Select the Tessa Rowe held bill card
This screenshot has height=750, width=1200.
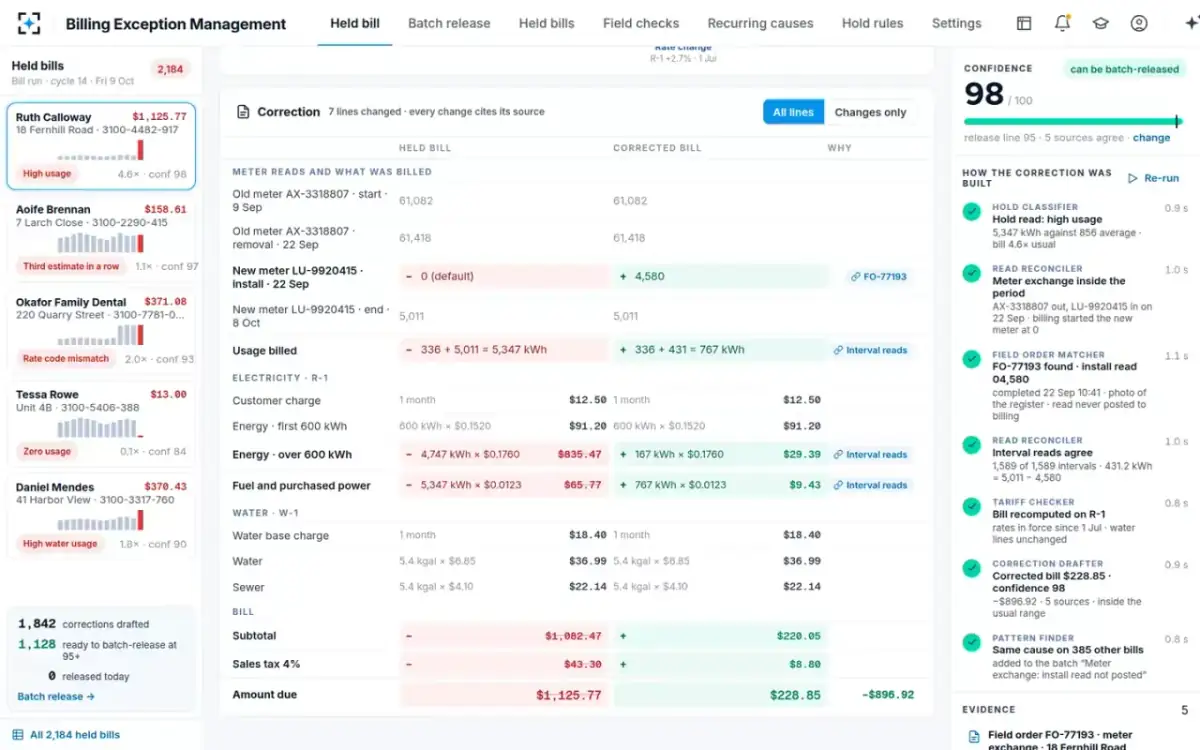pos(101,423)
